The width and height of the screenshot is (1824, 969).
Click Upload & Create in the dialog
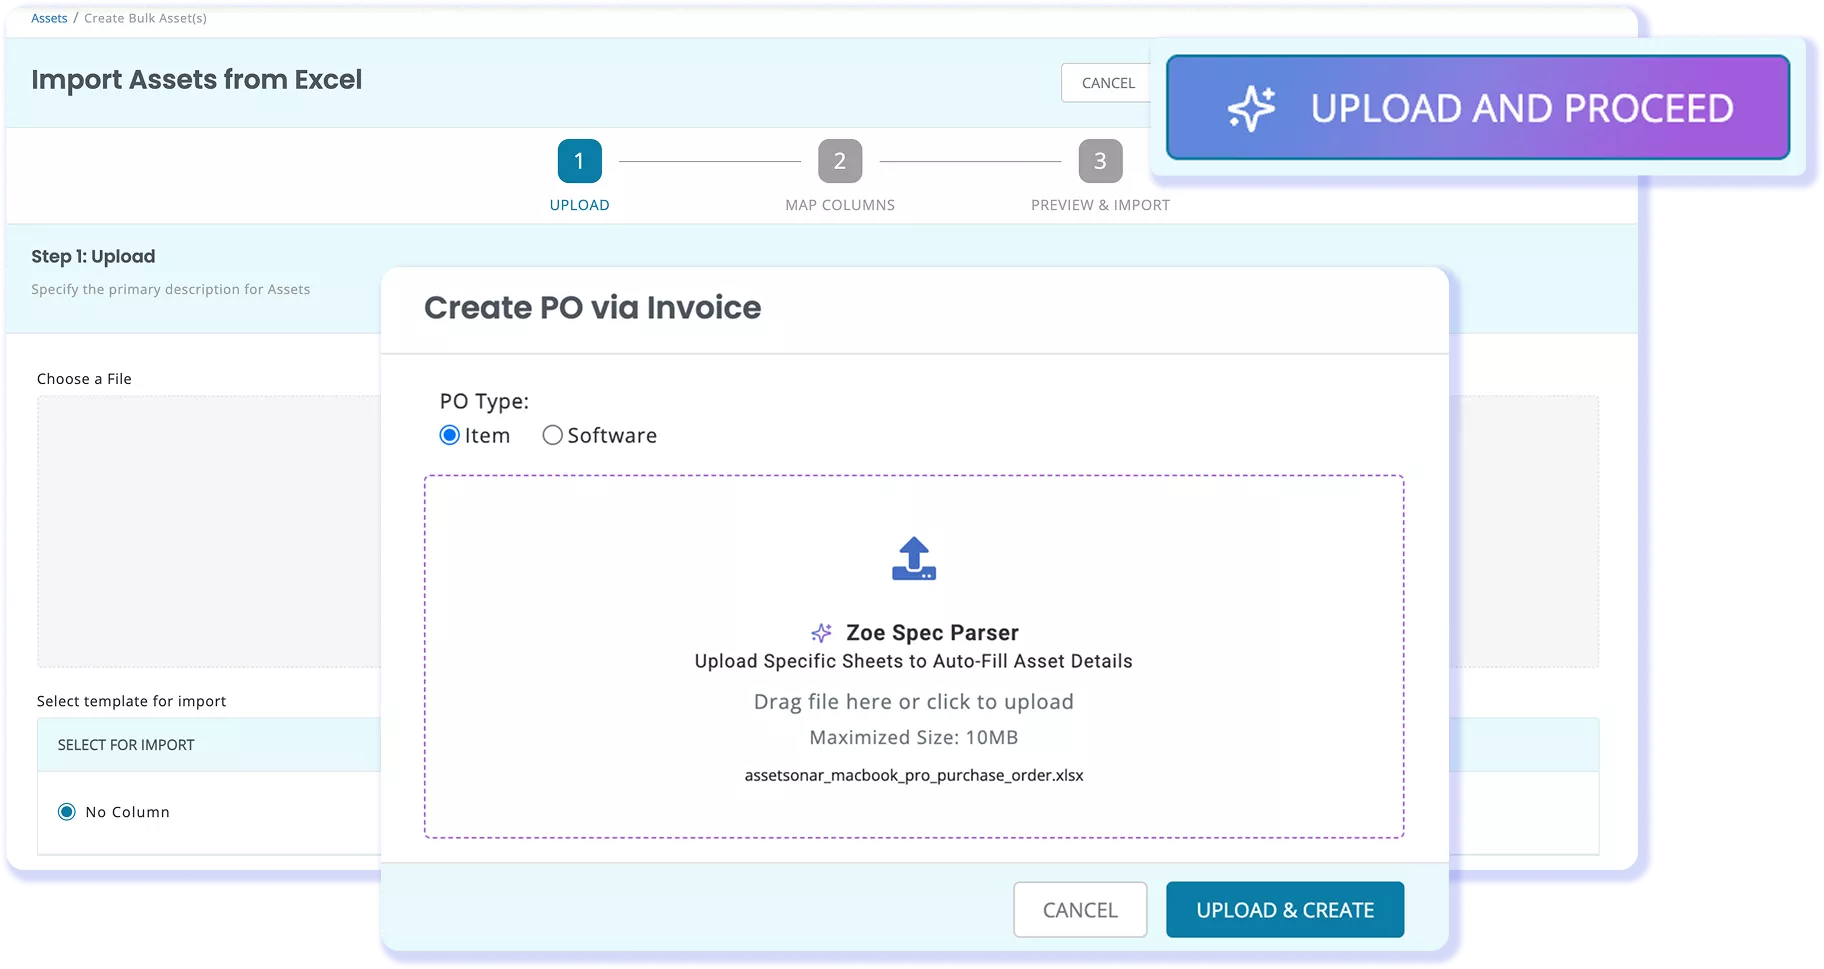(x=1285, y=910)
